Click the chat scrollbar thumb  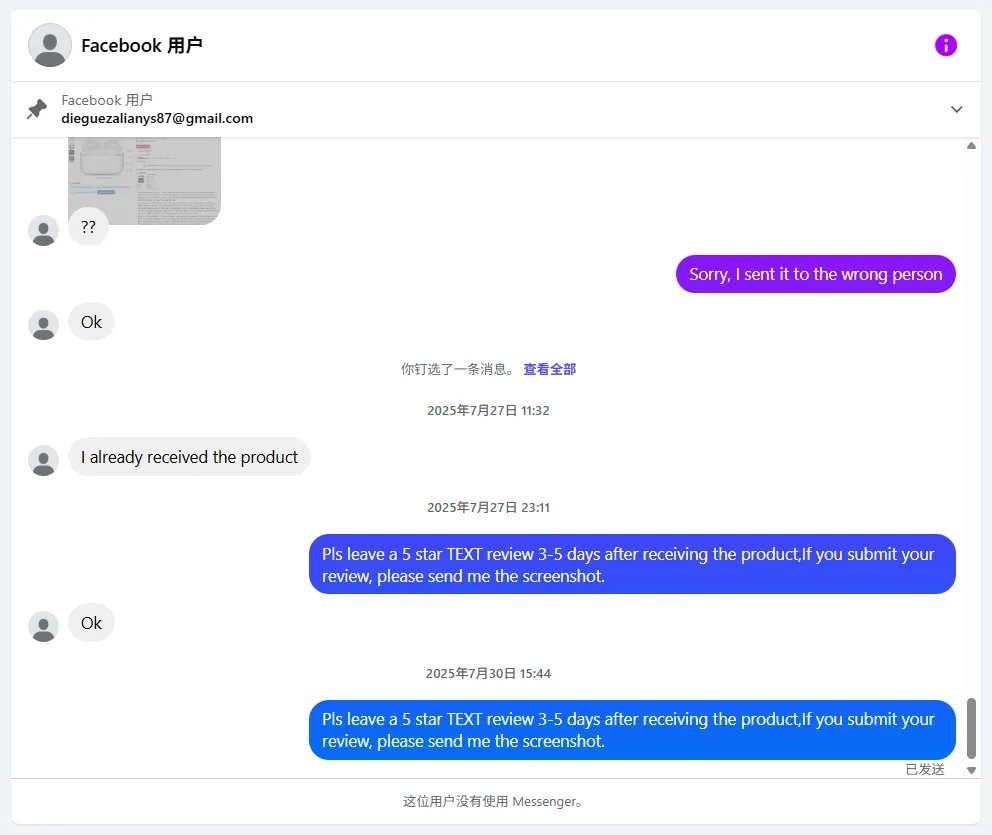tap(970, 728)
